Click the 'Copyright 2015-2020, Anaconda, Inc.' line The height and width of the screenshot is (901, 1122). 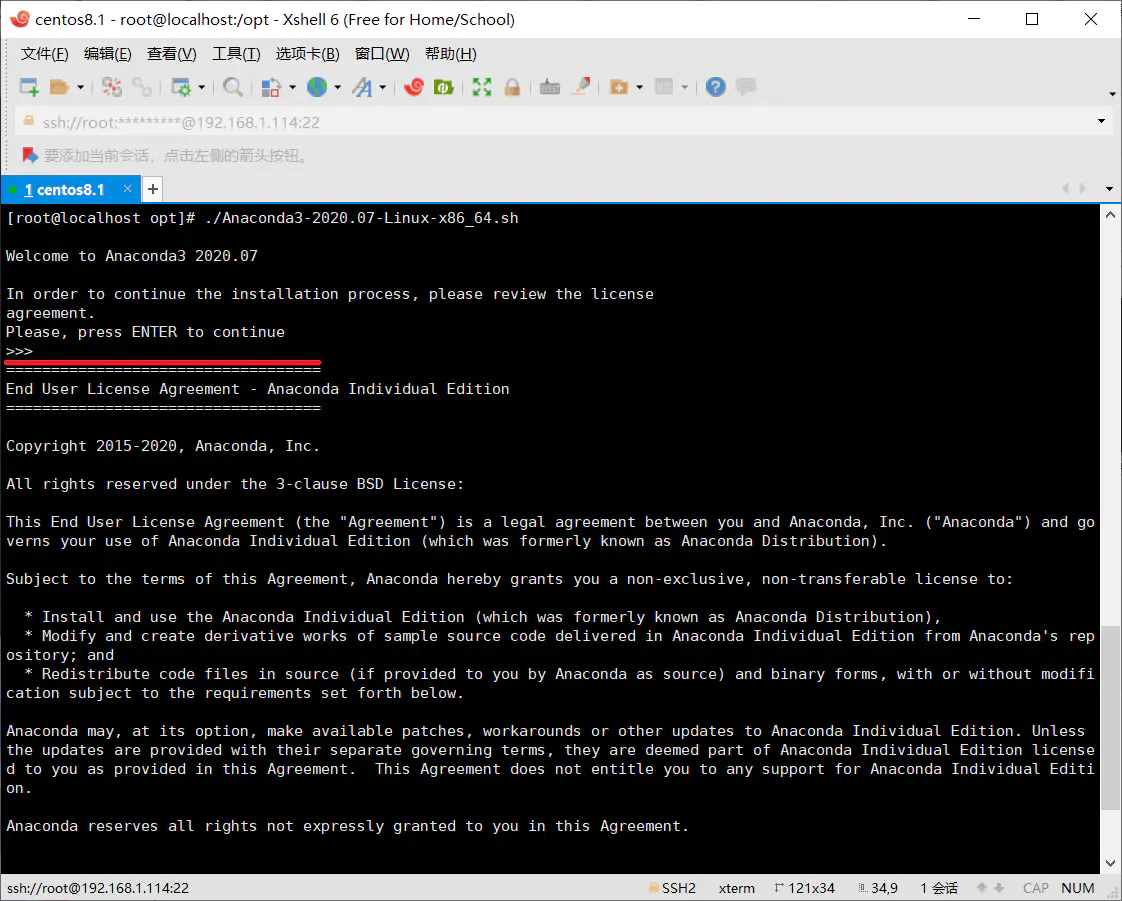click(x=162, y=446)
